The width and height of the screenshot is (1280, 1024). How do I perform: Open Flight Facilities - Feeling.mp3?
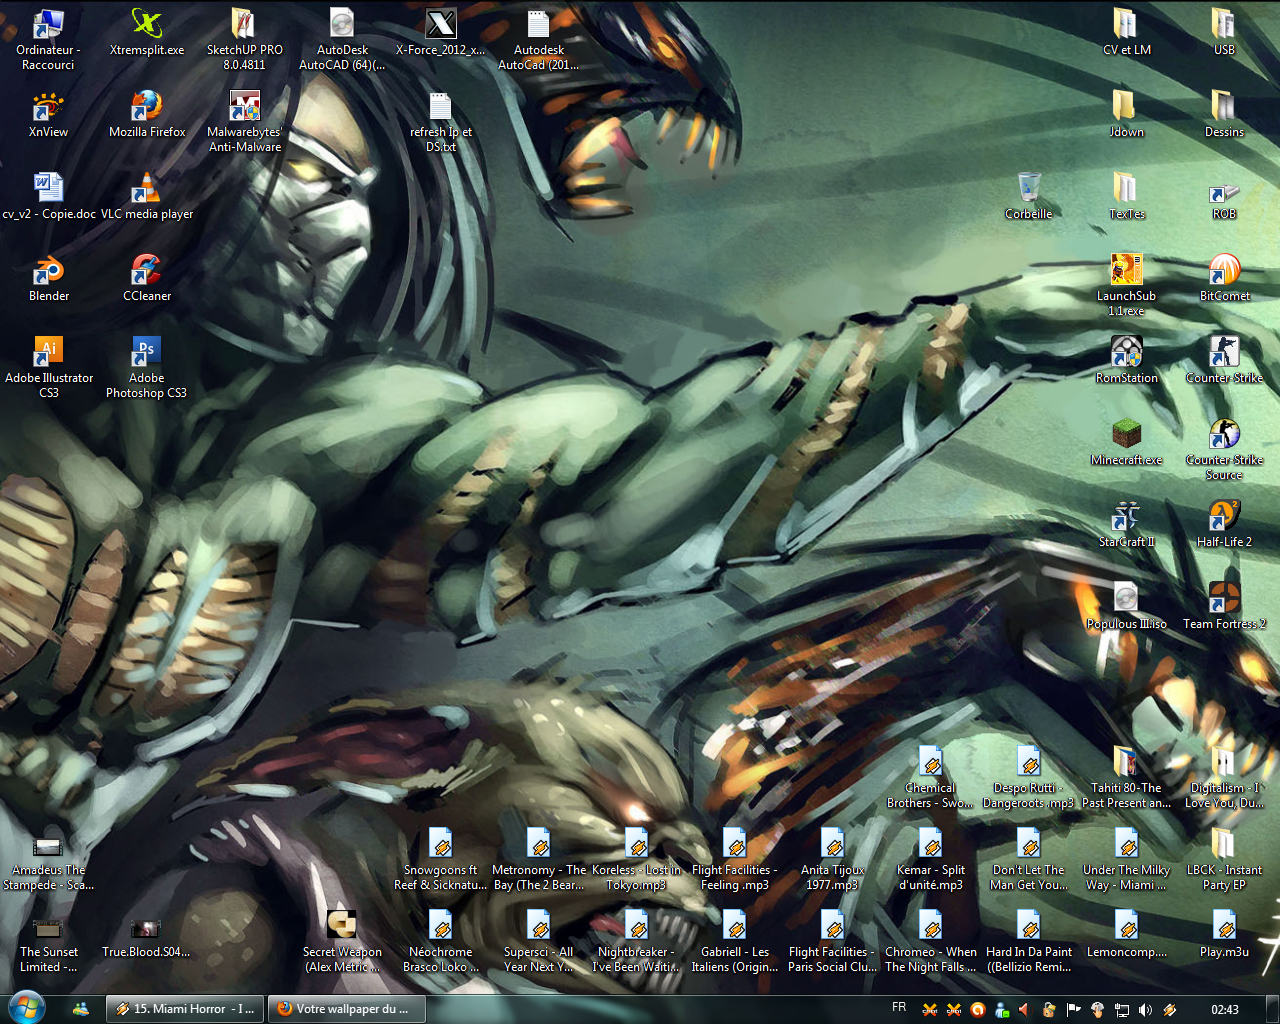pyautogui.click(x=734, y=860)
